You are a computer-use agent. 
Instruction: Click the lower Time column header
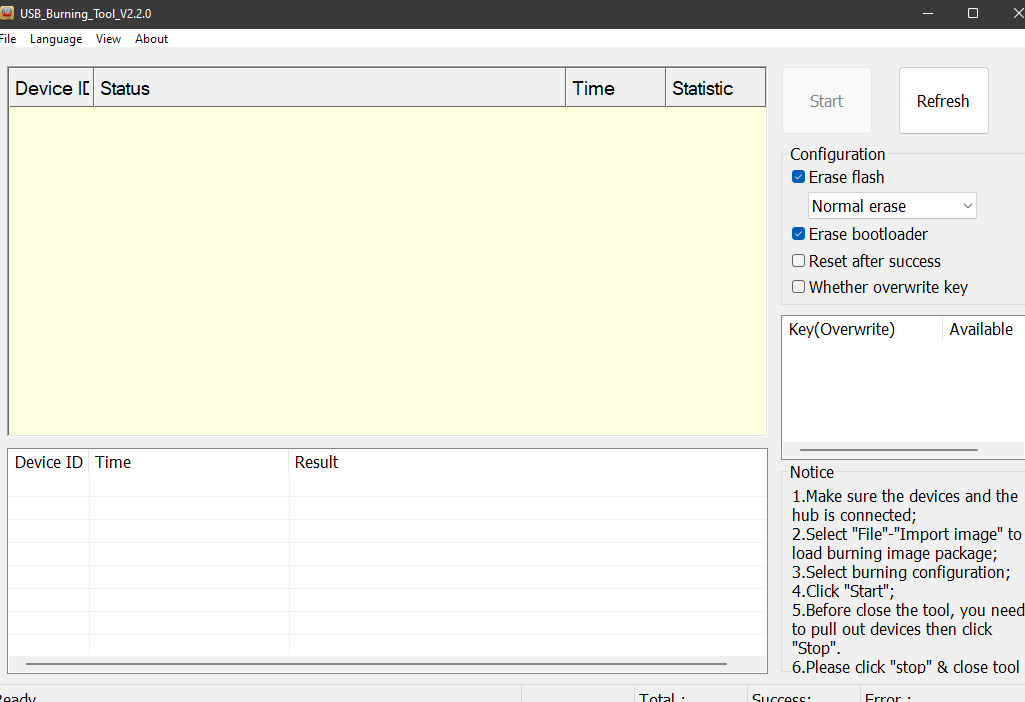click(189, 462)
